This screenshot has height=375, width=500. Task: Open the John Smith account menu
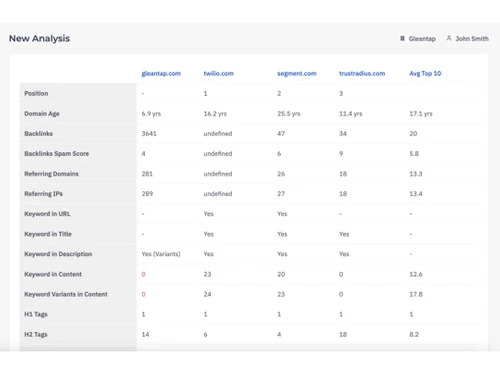tap(472, 39)
